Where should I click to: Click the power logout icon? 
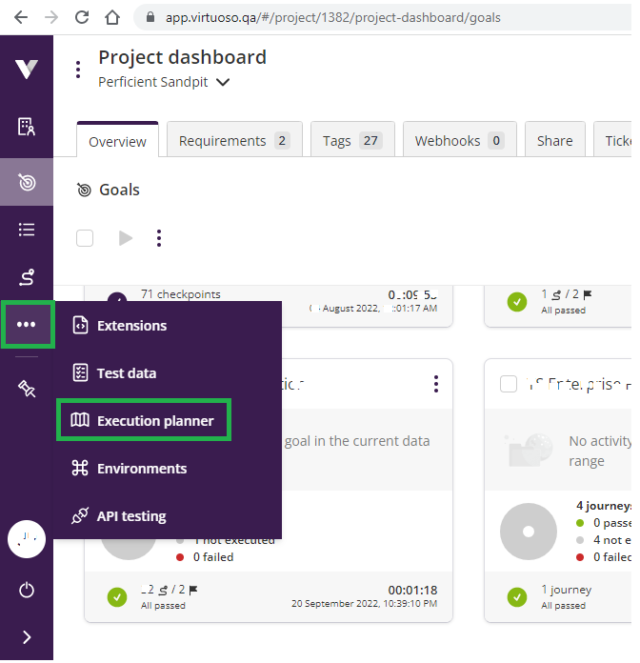pyautogui.click(x=26, y=589)
